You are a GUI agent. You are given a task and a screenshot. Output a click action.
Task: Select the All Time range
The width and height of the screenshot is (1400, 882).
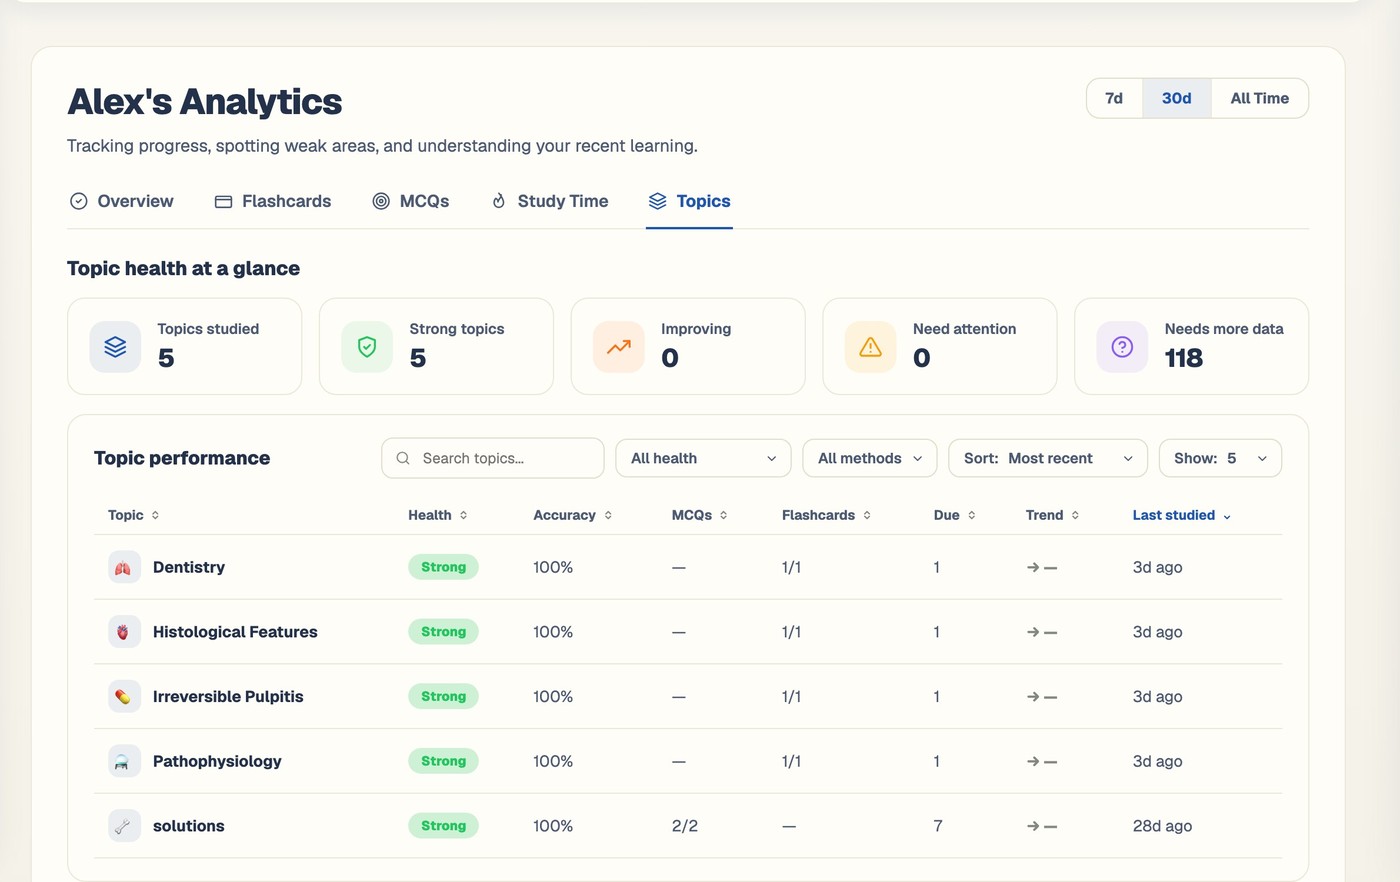[x=1260, y=98]
